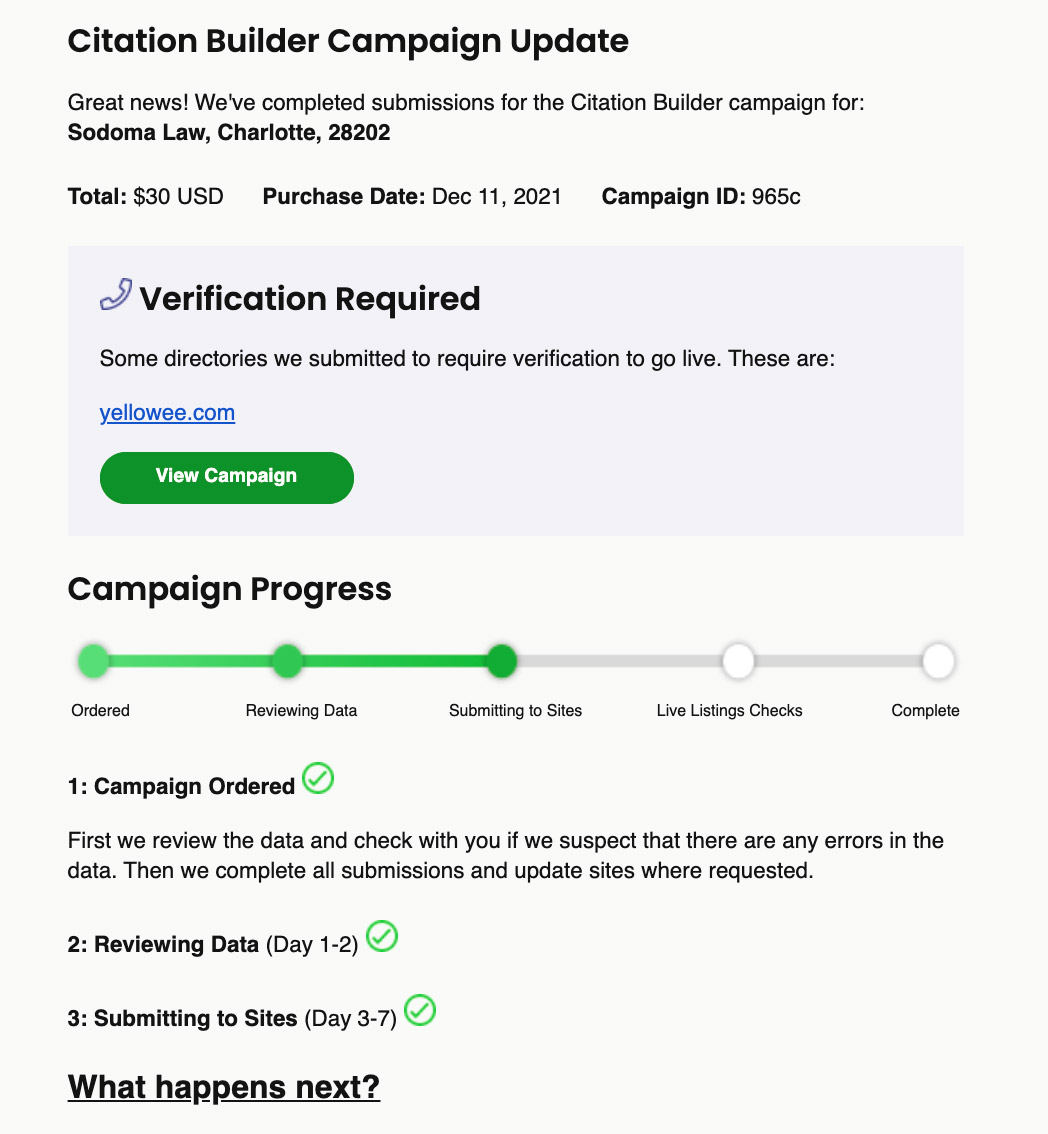Select the Submitting to Sites progress dot

[501, 660]
